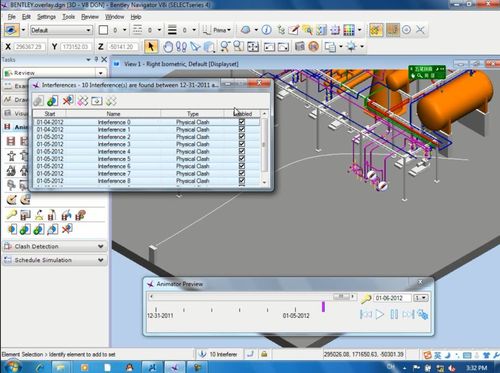Sort interferences by the Type column header
500x373 pixels.
[193, 114]
